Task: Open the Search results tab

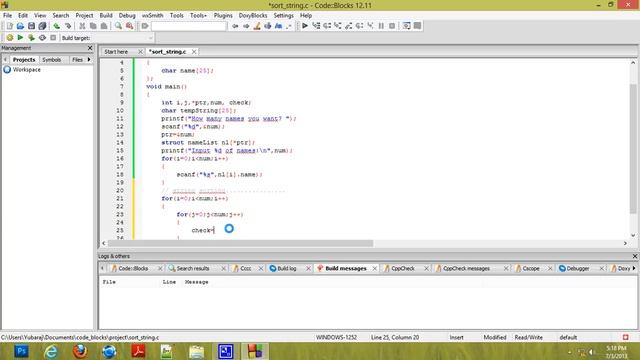Action: 193,269
